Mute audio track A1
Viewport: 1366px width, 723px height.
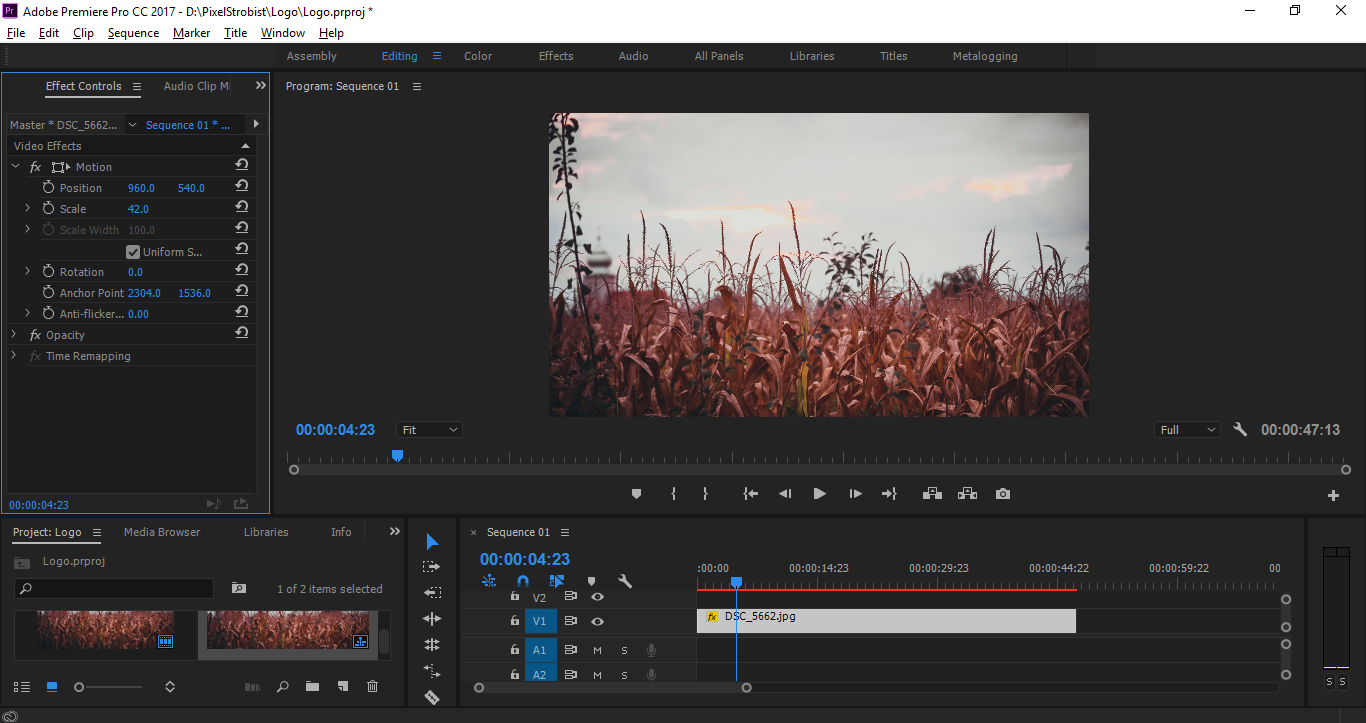598,649
